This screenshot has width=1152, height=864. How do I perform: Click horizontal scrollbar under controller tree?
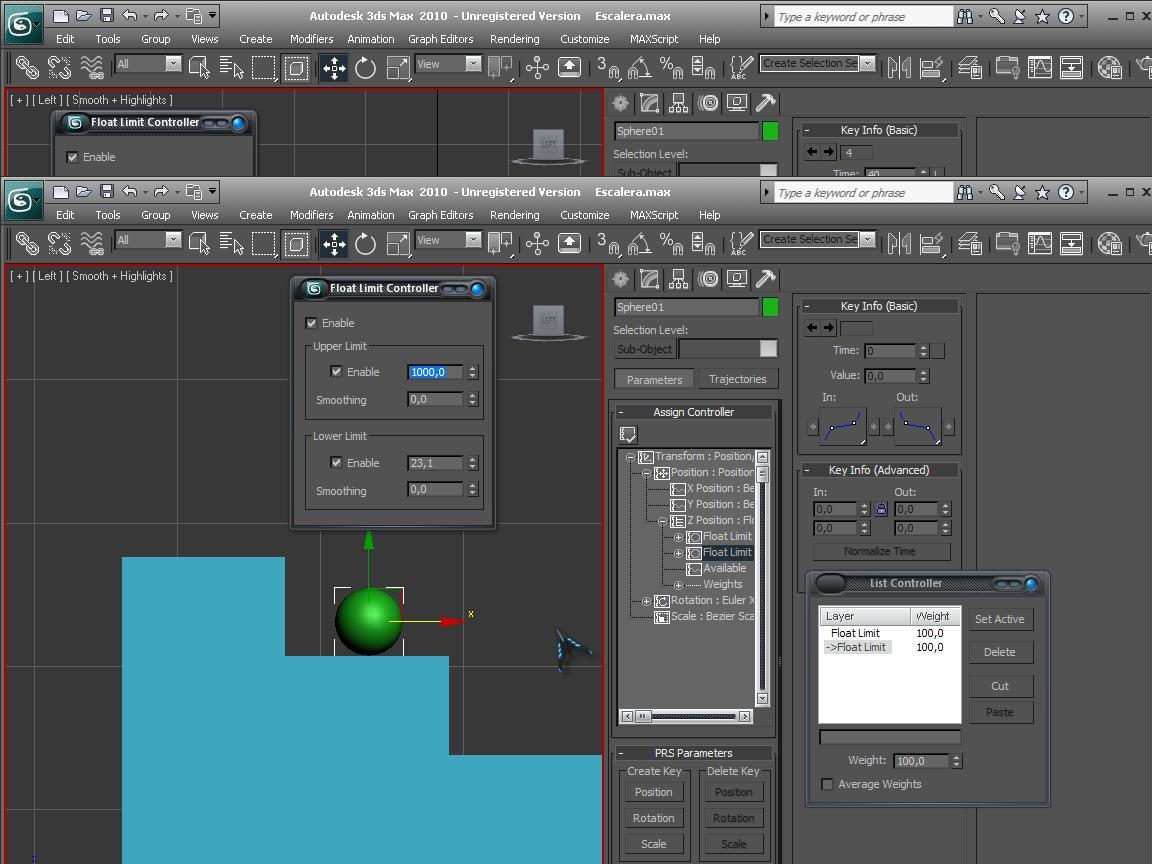point(686,716)
